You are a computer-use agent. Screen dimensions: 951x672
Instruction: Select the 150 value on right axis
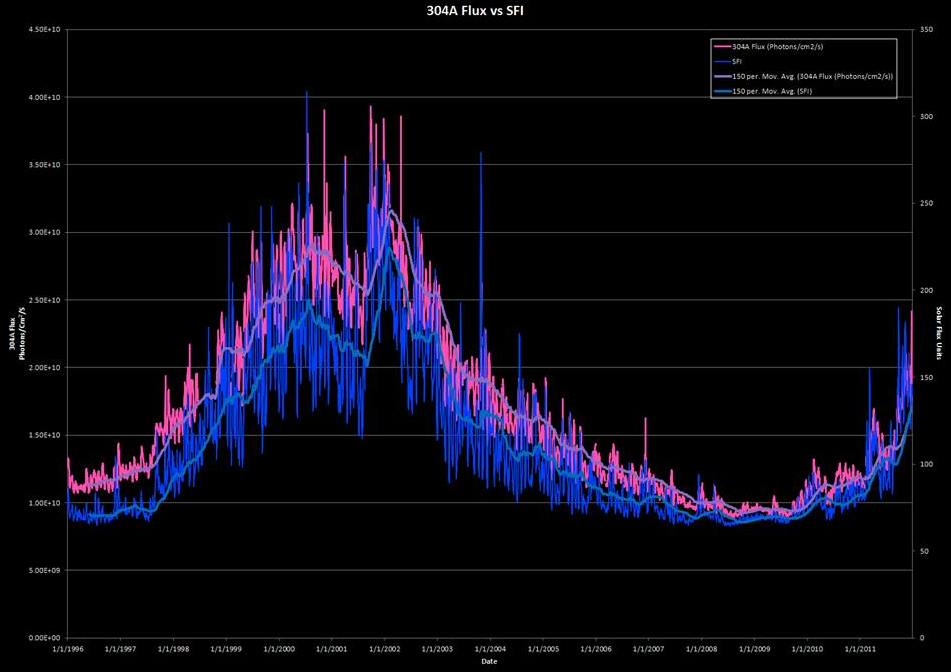coord(928,377)
